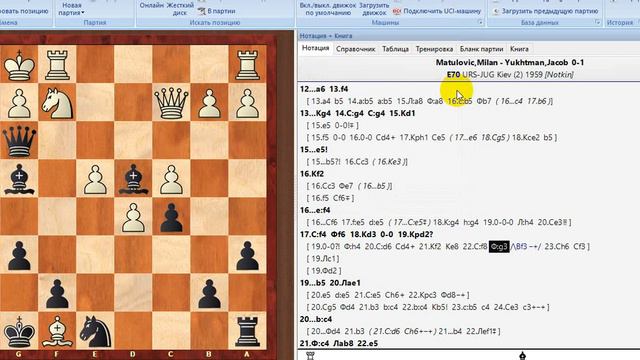Click the В партии search icon
640x360 pixels.
point(201,11)
